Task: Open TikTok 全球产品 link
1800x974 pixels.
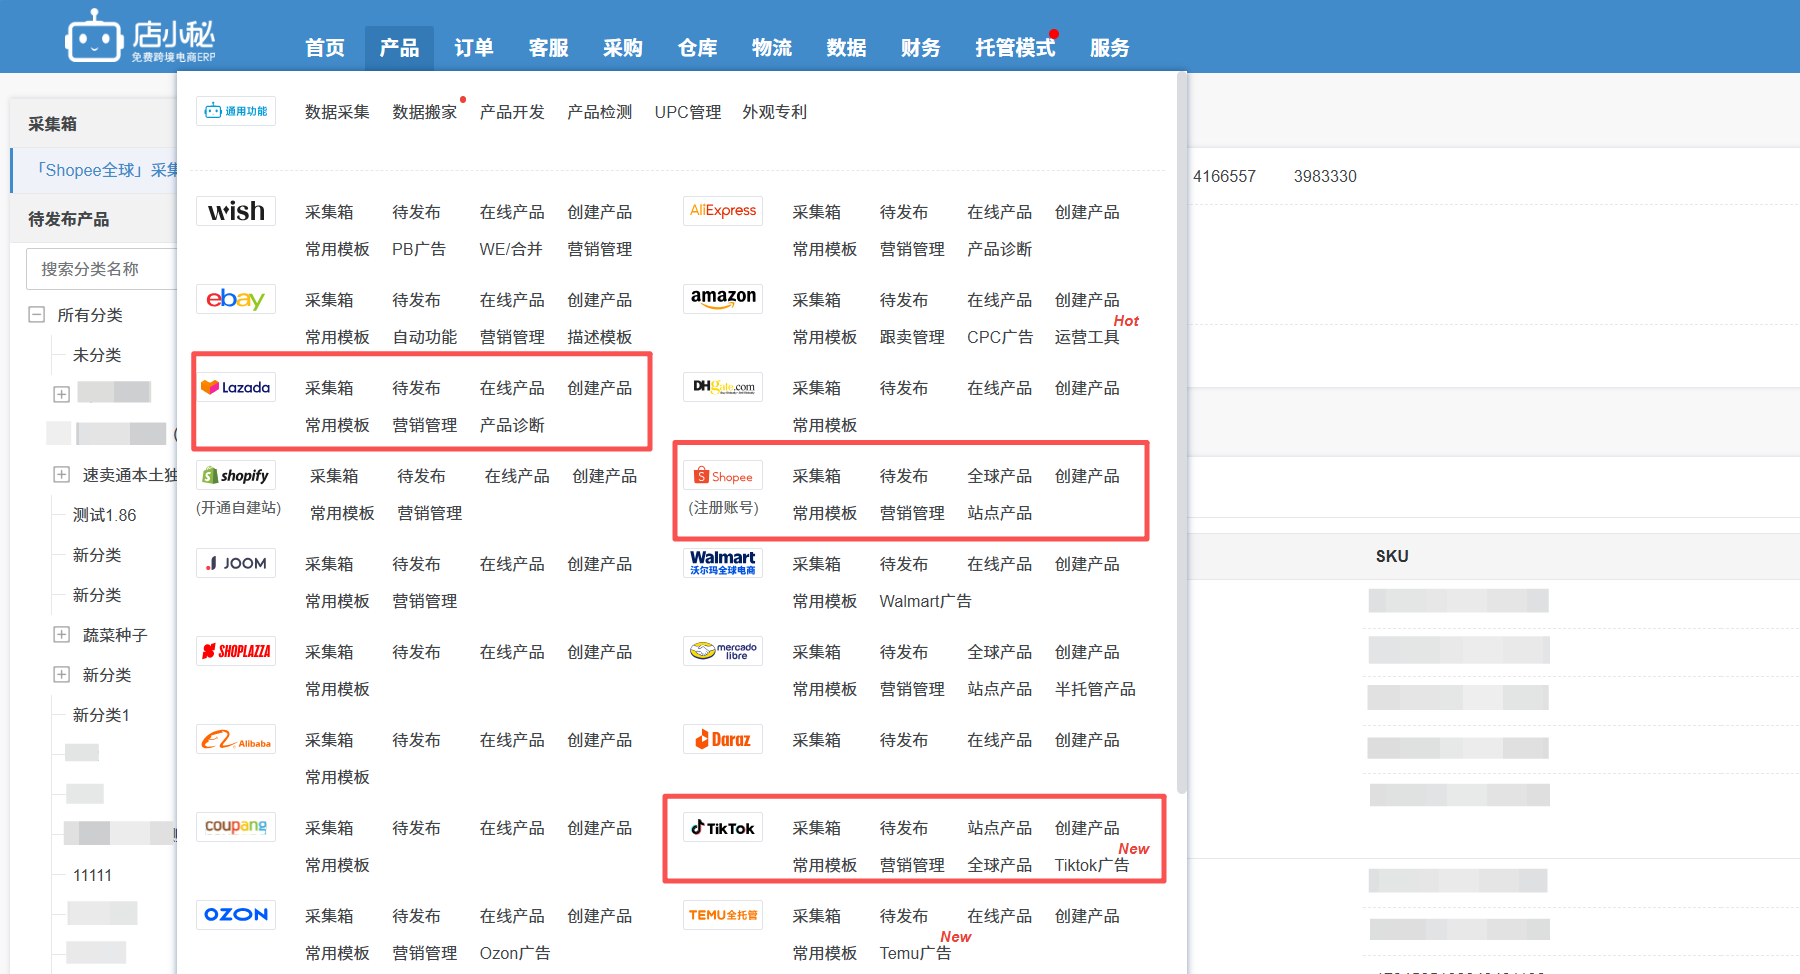Action: click(x=1000, y=865)
